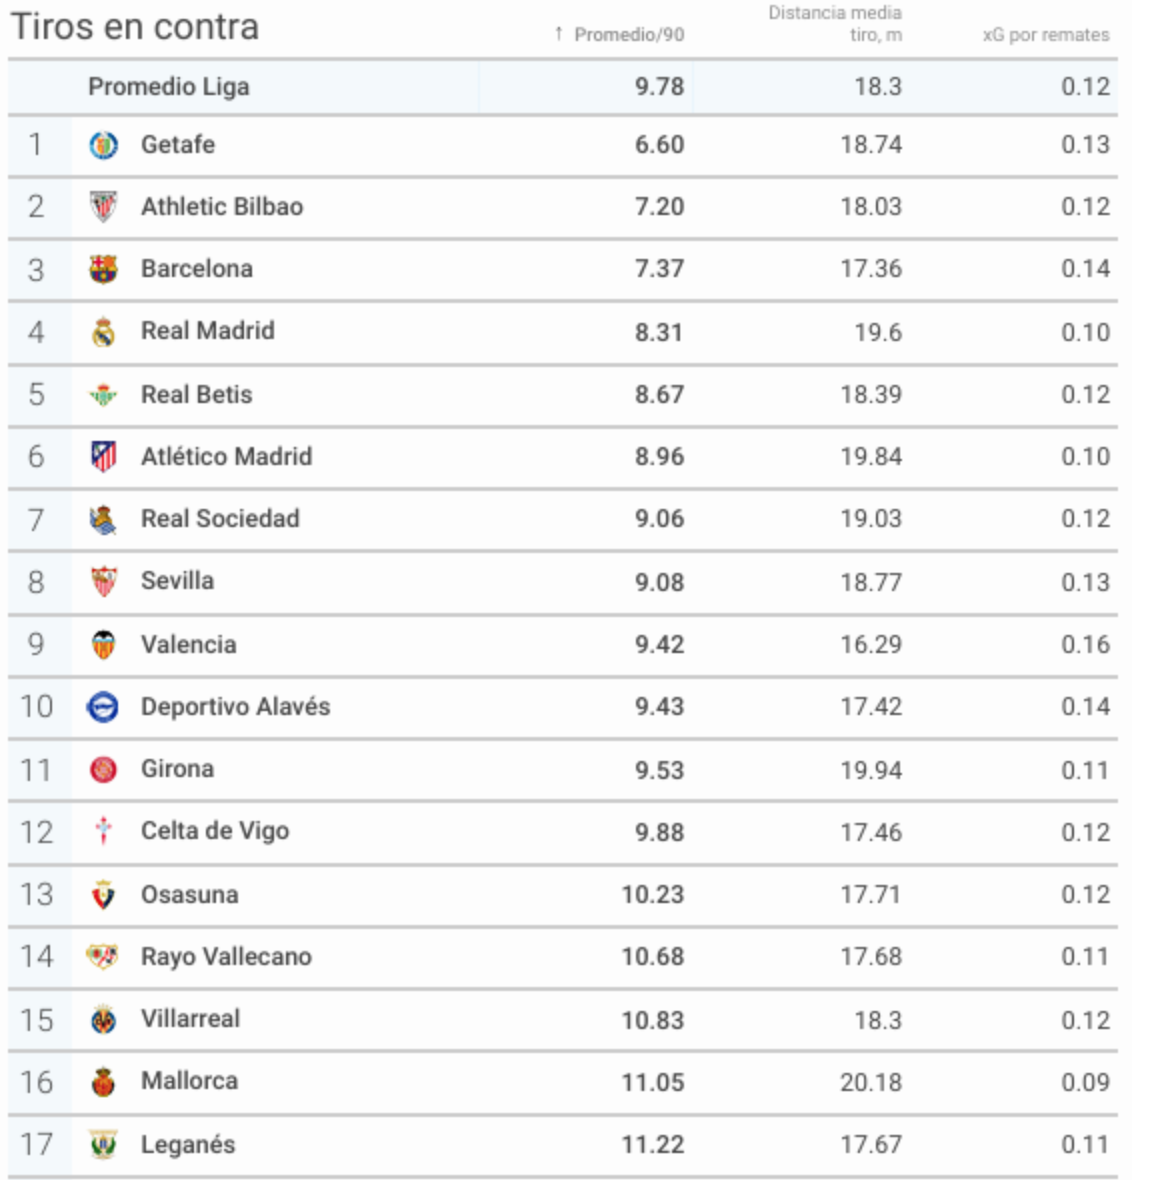Viewport: 1168px width, 1180px height.
Task: Select the Rayo Vallecano team name
Action: [x=227, y=956]
